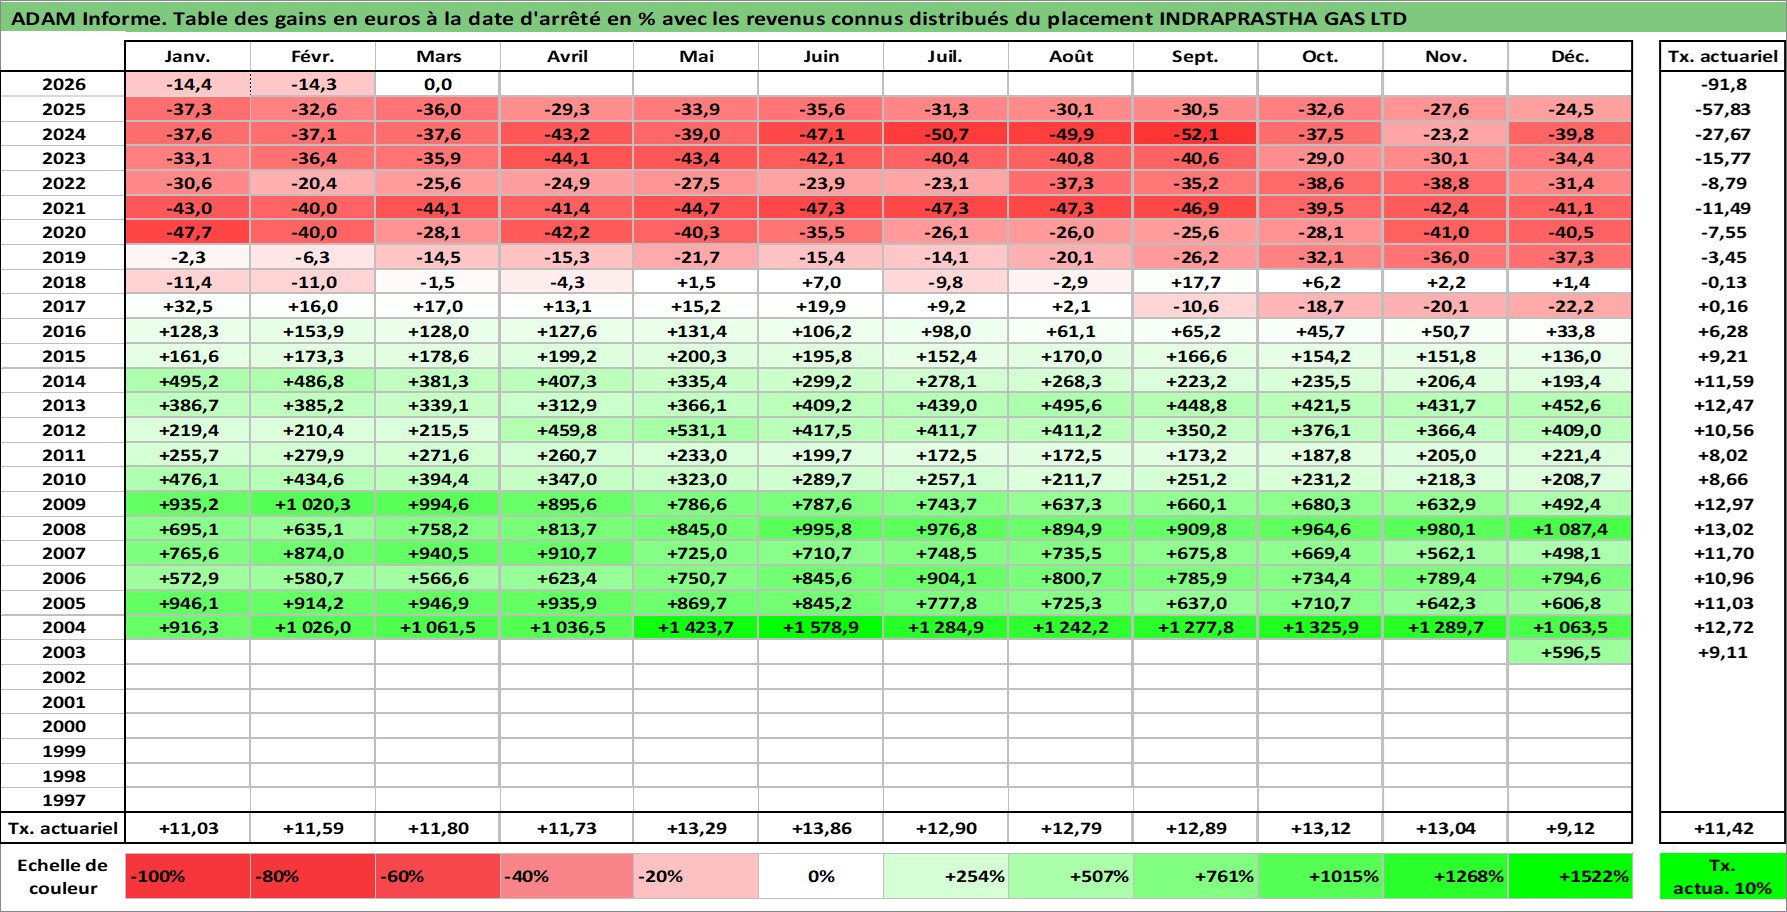Select the -40% color scale swatch
This screenshot has width=1787, height=912.
567,876
